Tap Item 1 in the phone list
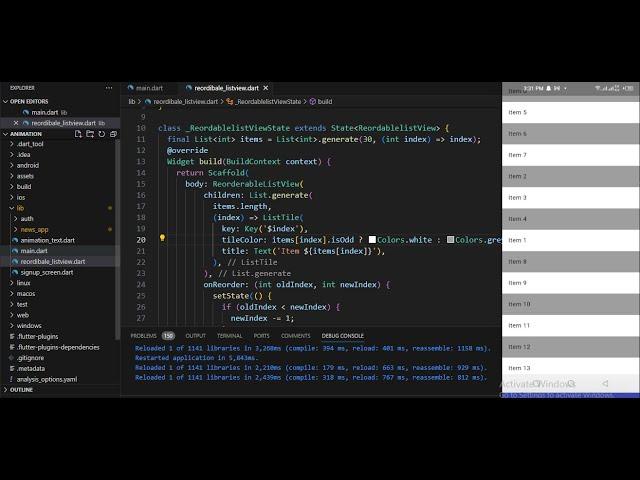Screen dimensions: 640x480 [x=570, y=240]
